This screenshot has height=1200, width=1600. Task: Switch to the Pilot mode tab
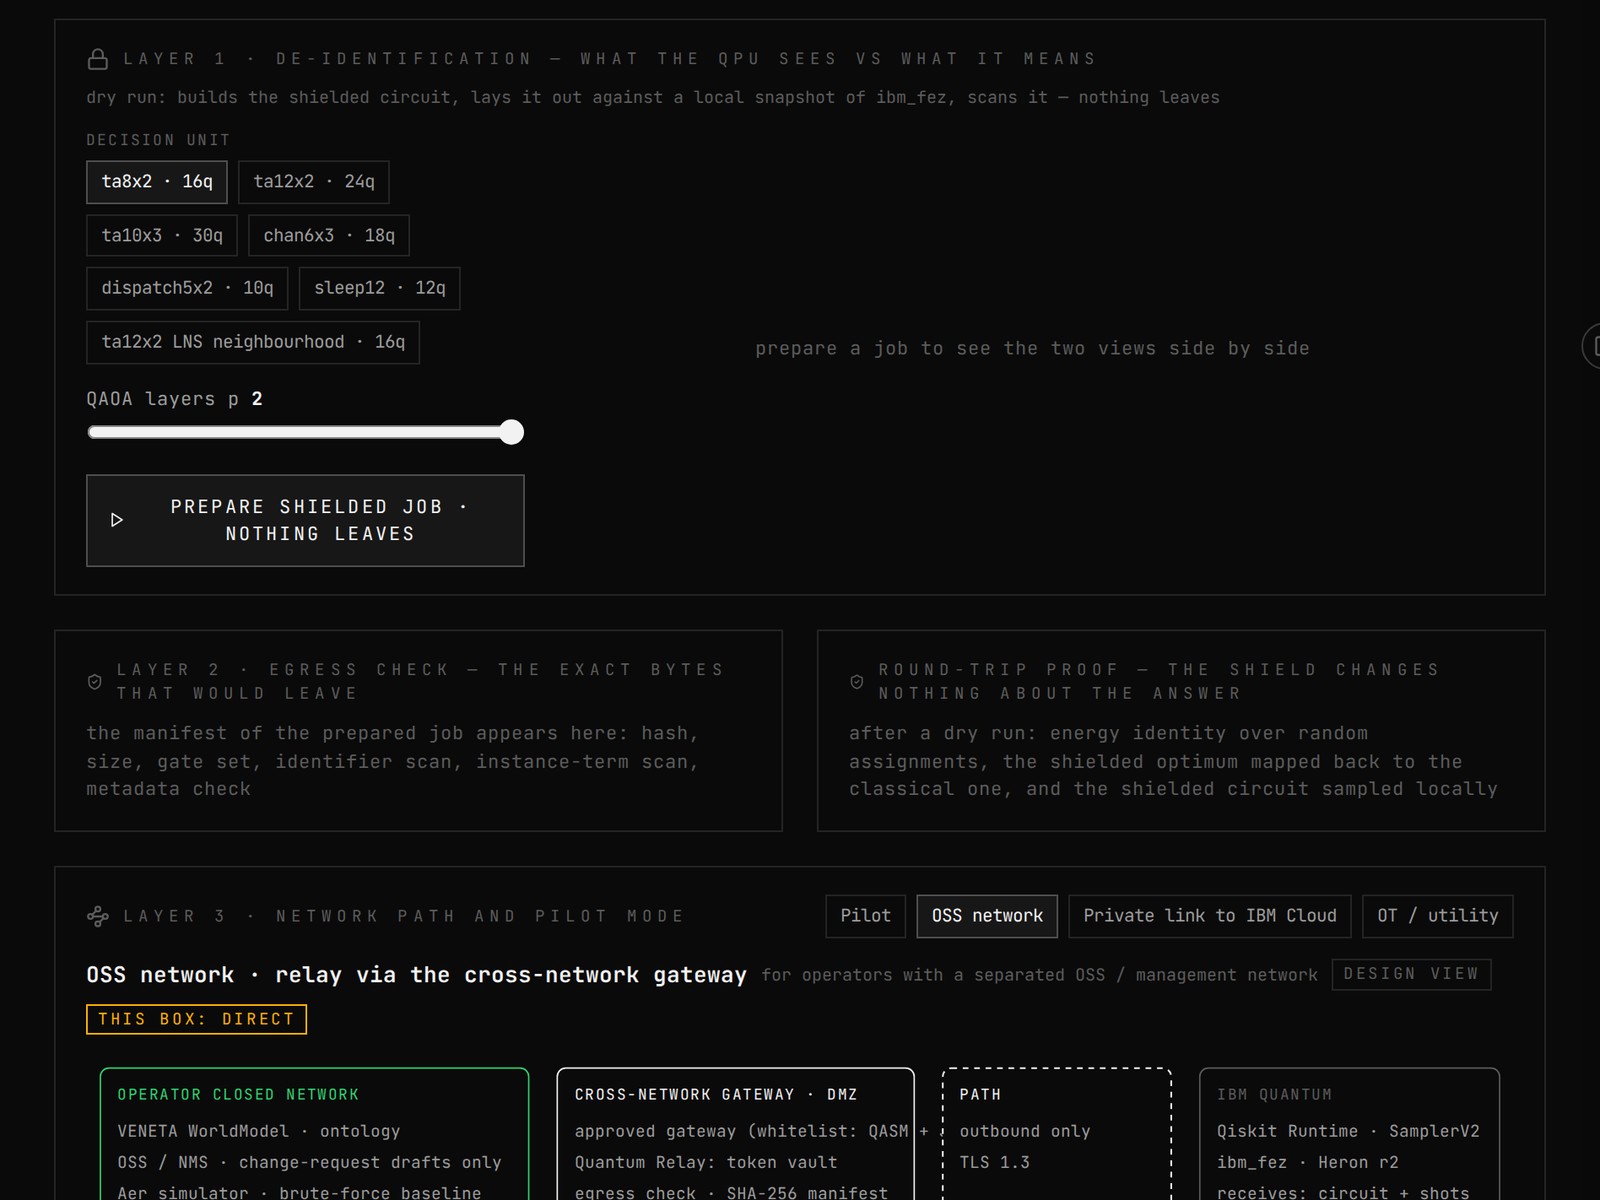pos(866,916)
